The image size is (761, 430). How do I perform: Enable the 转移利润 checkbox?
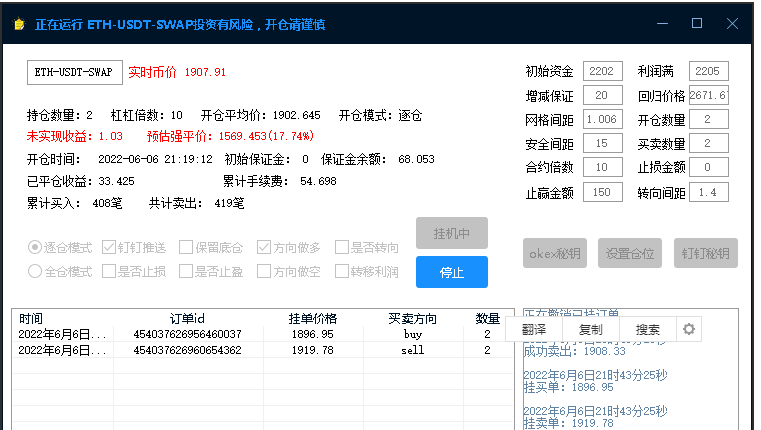coord(342,271)
